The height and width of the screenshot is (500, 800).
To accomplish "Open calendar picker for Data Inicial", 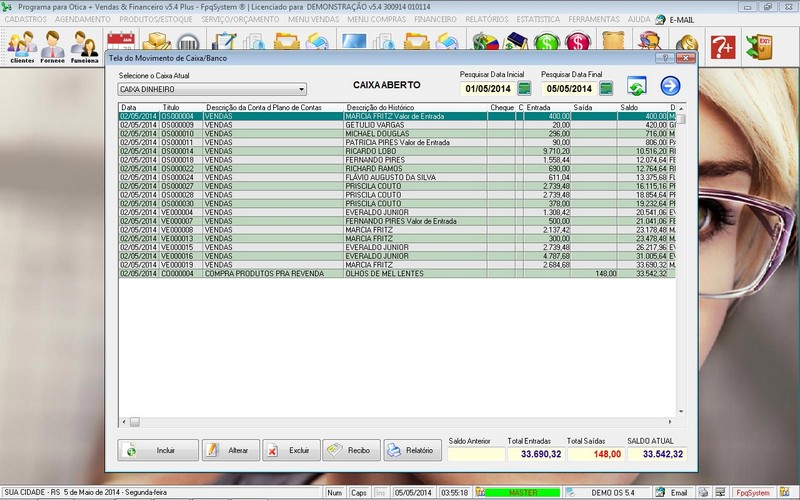I will point(524,89).
